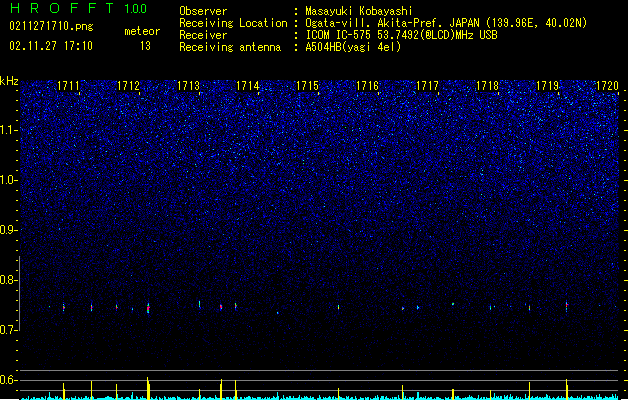
Task: Click the A504HB(yagi 4el) antenna text
Action: (x=353, y=47)
